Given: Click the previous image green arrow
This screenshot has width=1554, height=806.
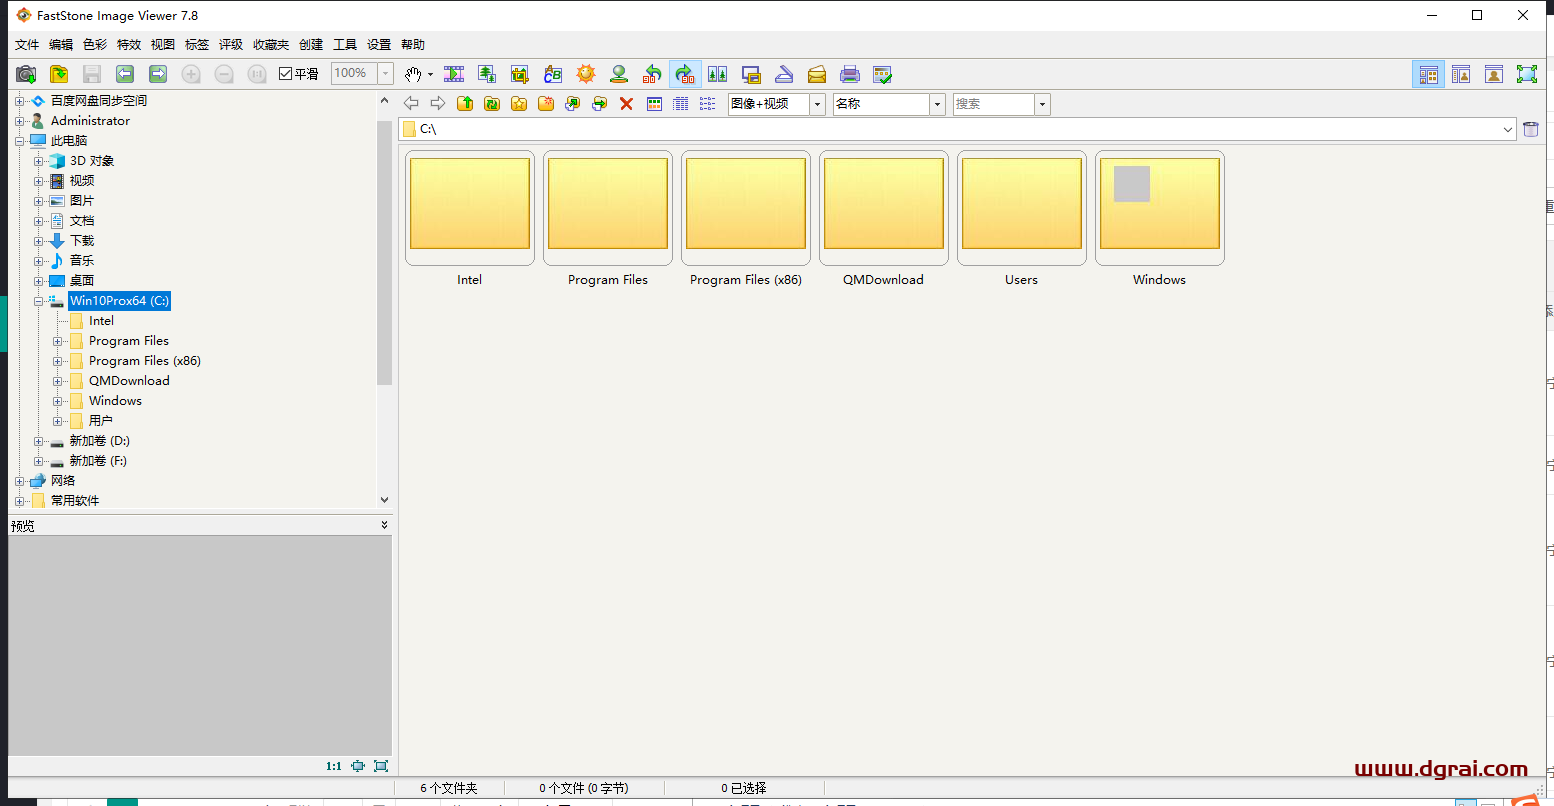Looking at the screenshot, I should click(125, 74).
